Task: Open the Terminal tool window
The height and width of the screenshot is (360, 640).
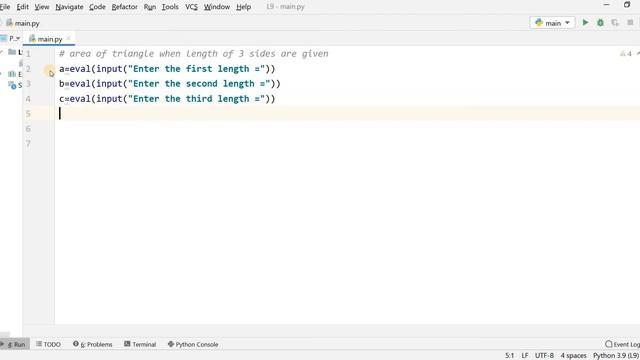Action: click(x=140, y=344)
